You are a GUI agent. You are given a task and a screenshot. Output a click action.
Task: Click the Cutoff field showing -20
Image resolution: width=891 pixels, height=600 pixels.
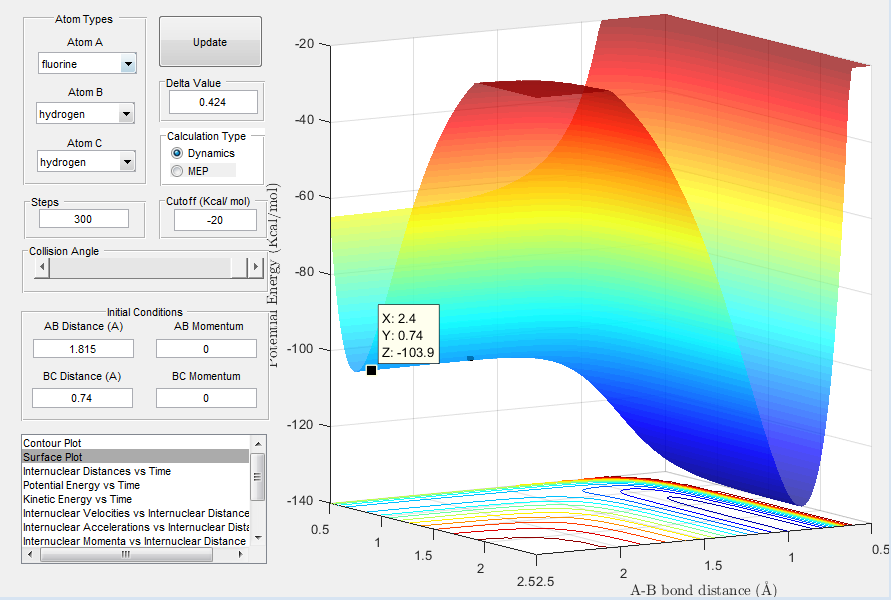pyautogui.click(x=215, y=220)
